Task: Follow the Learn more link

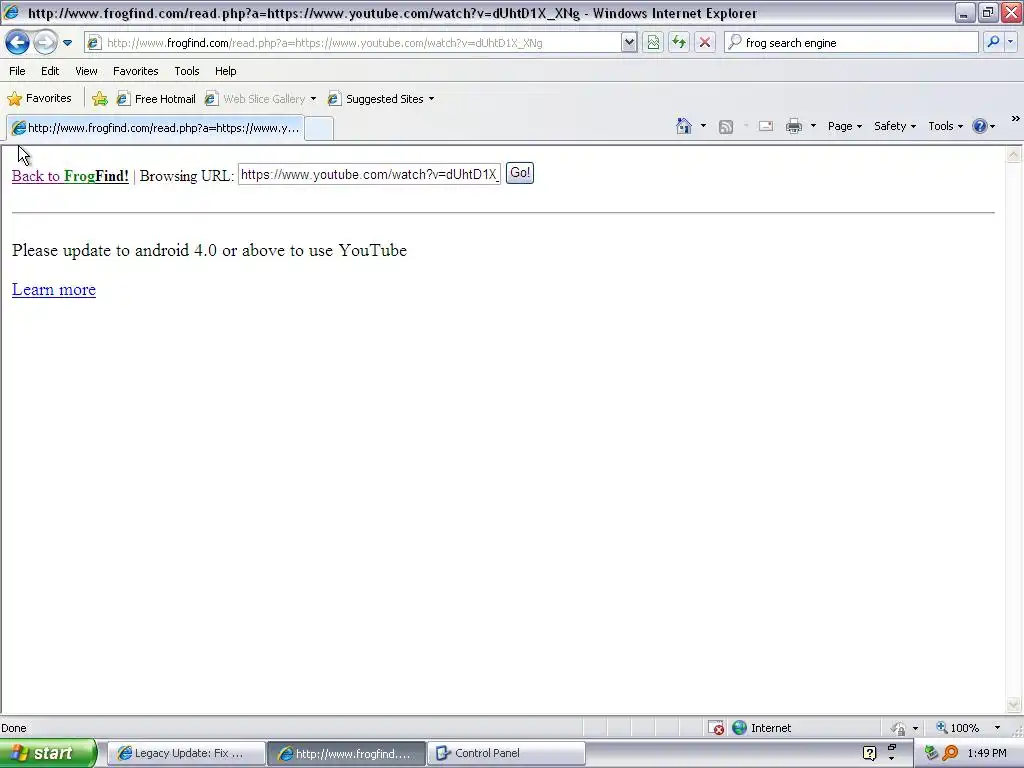Action: (54, 289)
